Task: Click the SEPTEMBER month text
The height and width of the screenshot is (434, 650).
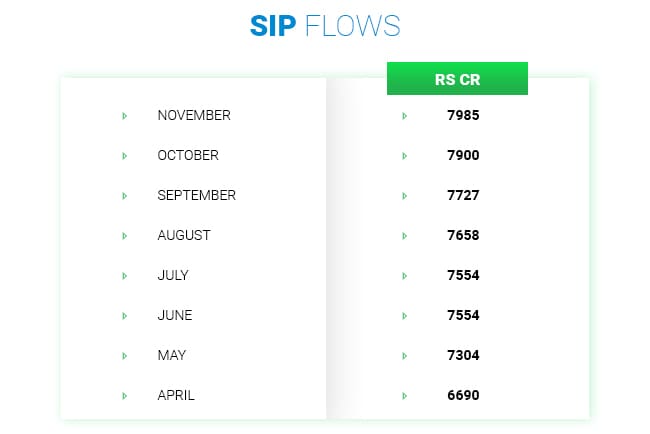Action: point(197,196)
